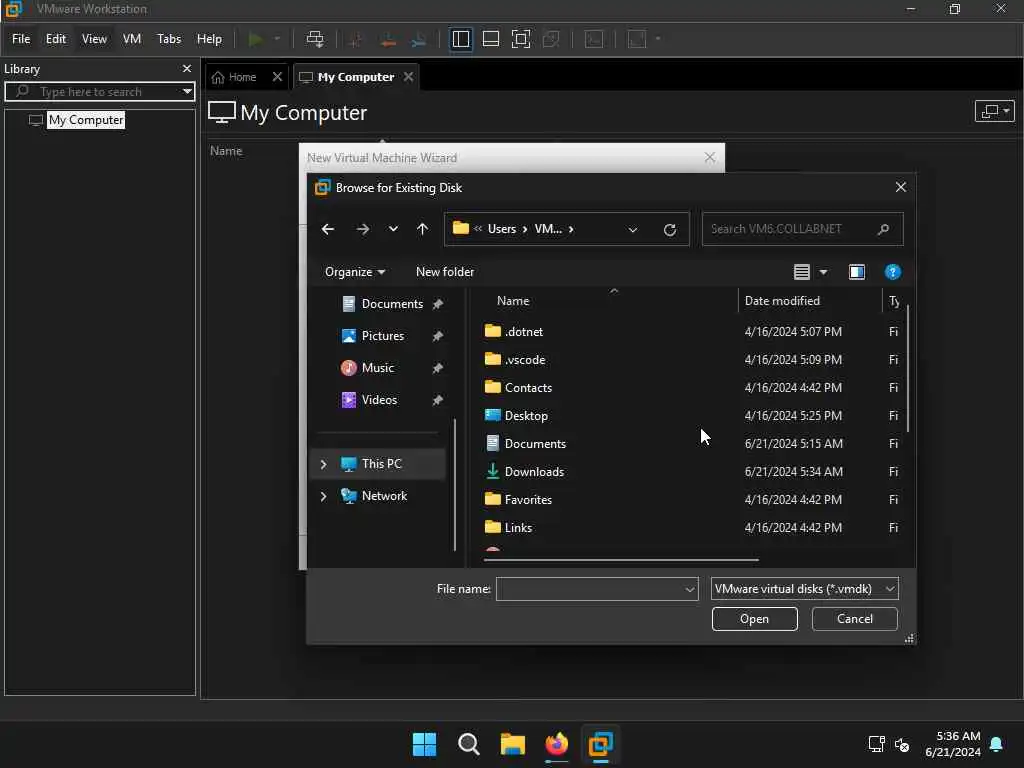Image resolution: width=1024 pixels, height=768 pixels.
Task: Expand This PC in navigation pane
Action: click(x=323, y=464)
